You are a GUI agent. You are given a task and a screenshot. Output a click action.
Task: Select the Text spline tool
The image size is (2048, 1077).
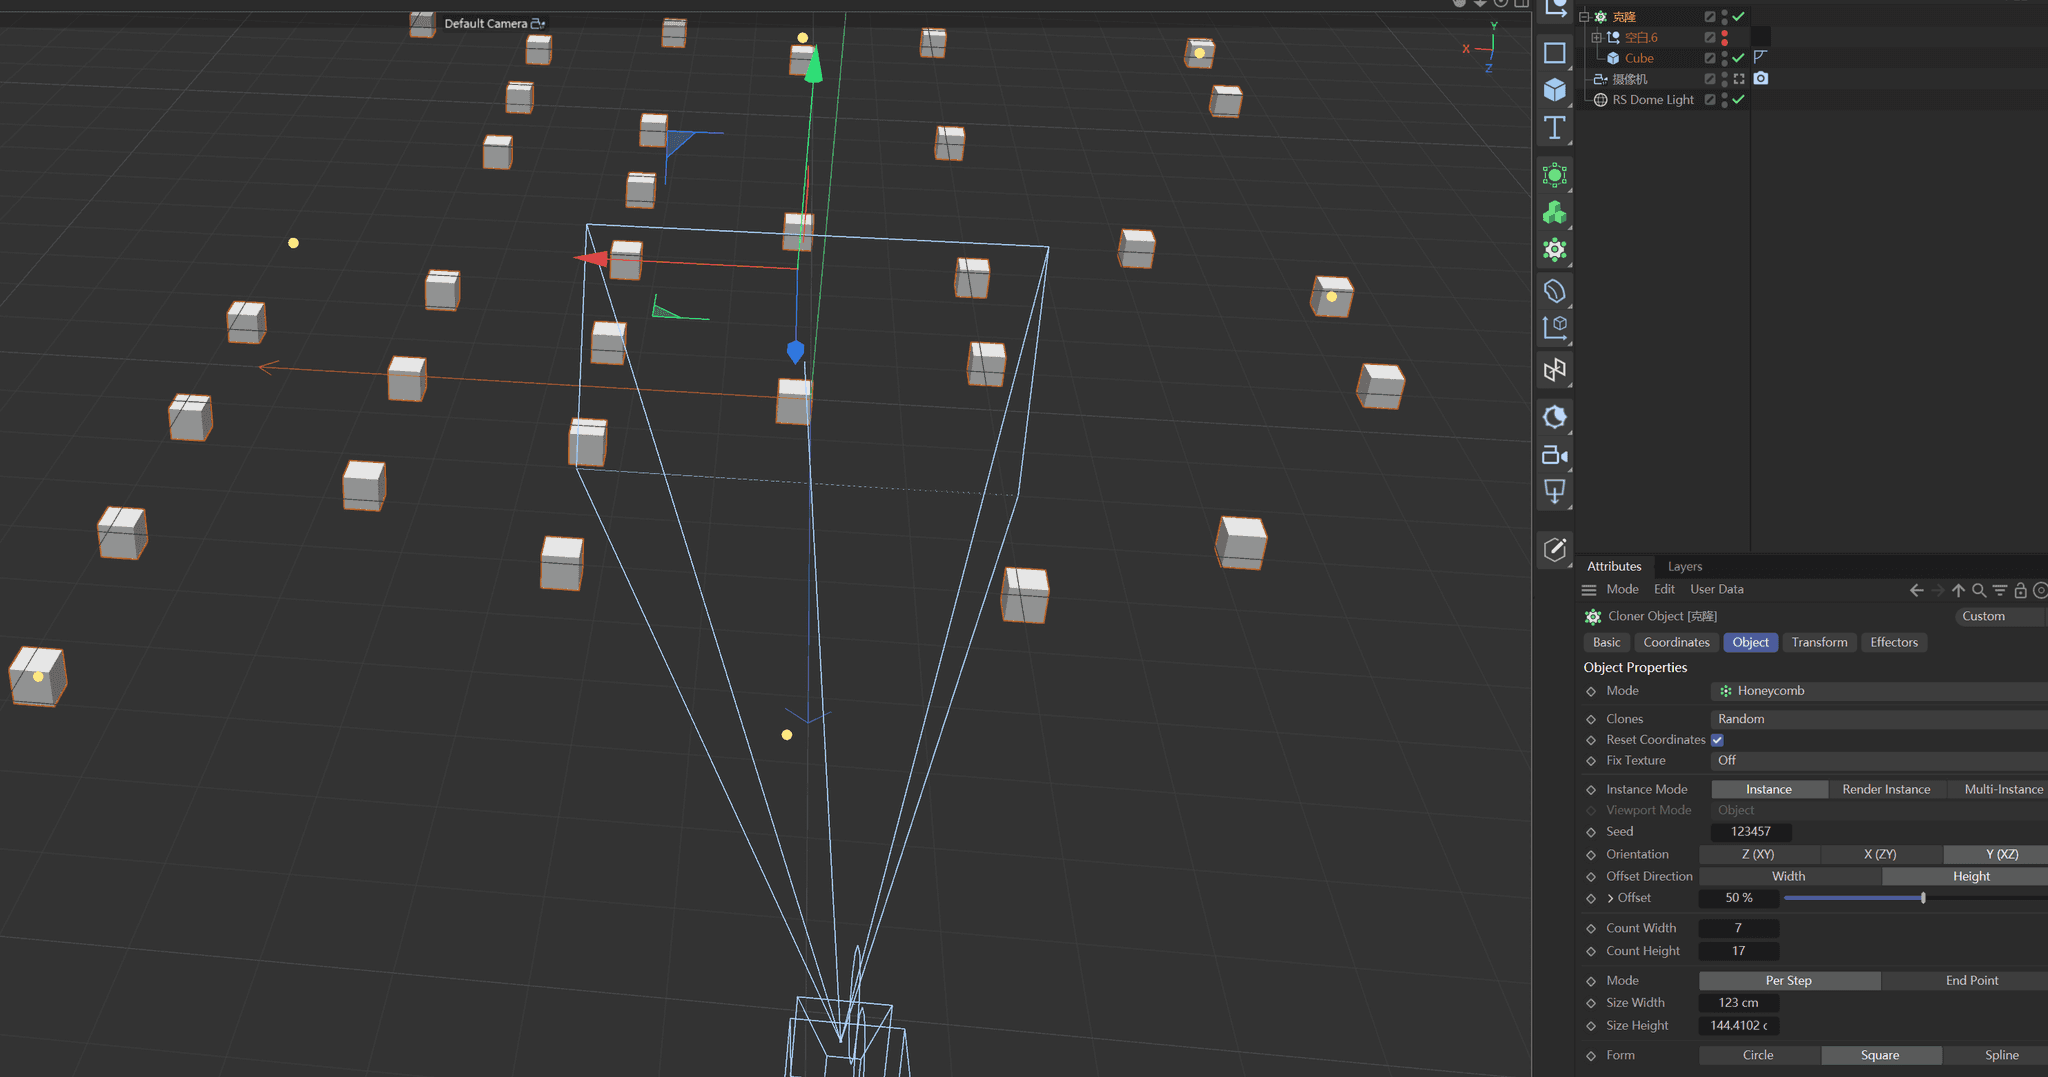[1554, 127]
